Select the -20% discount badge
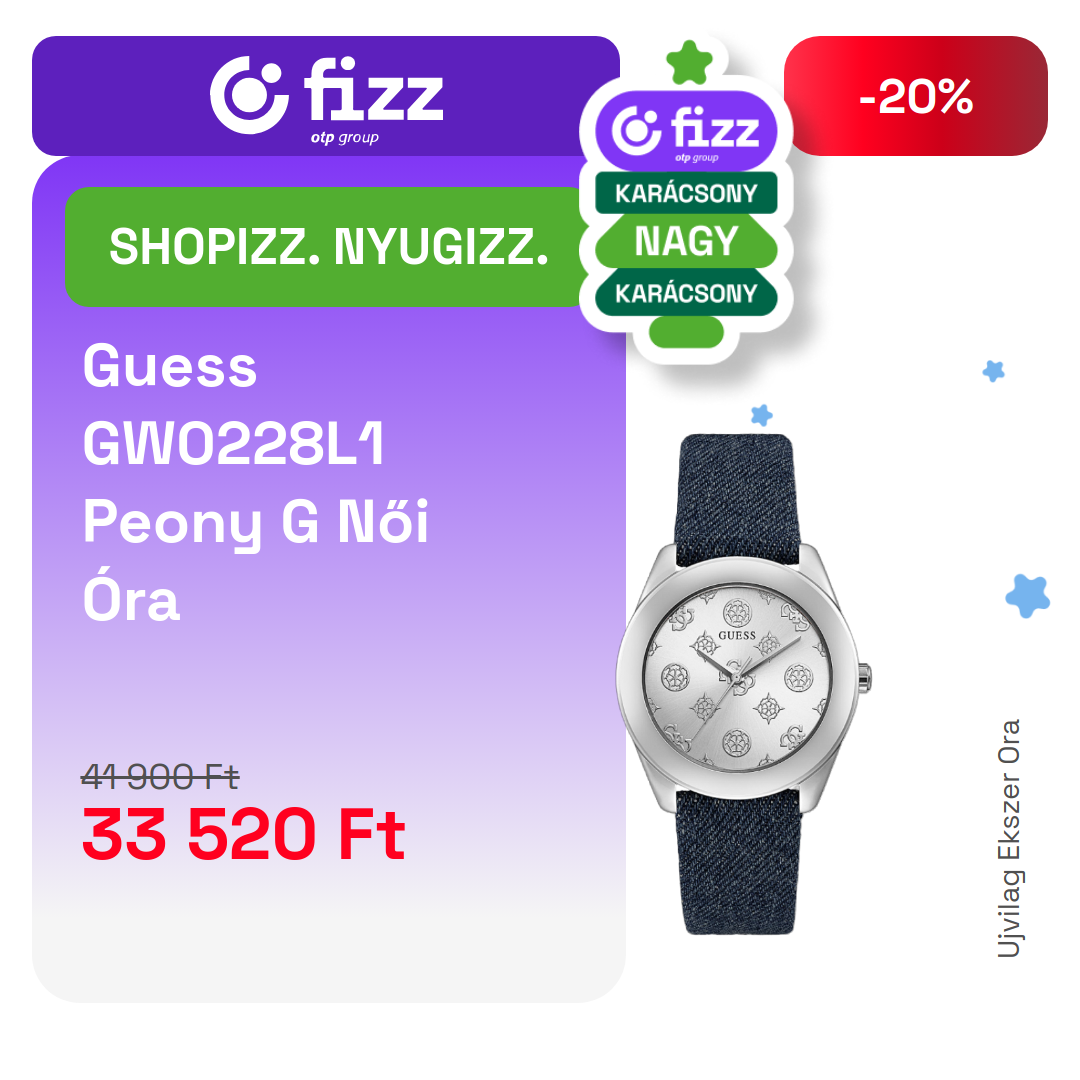 [916, 96]
